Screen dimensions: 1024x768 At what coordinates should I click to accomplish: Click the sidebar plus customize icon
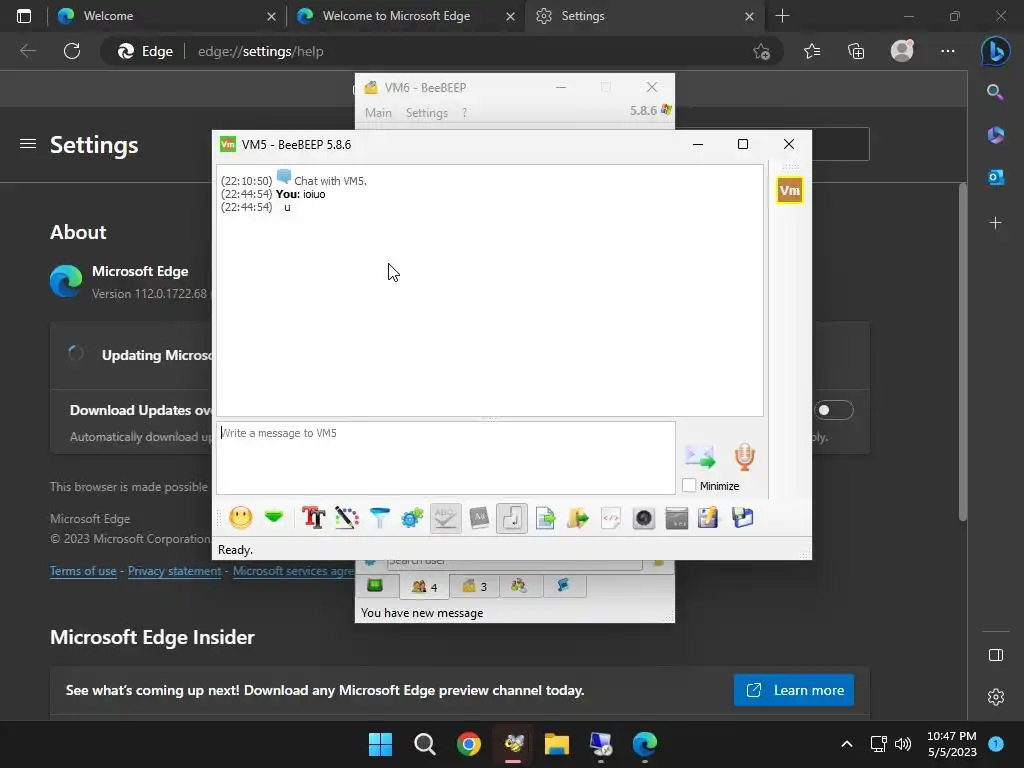point(995,223)
